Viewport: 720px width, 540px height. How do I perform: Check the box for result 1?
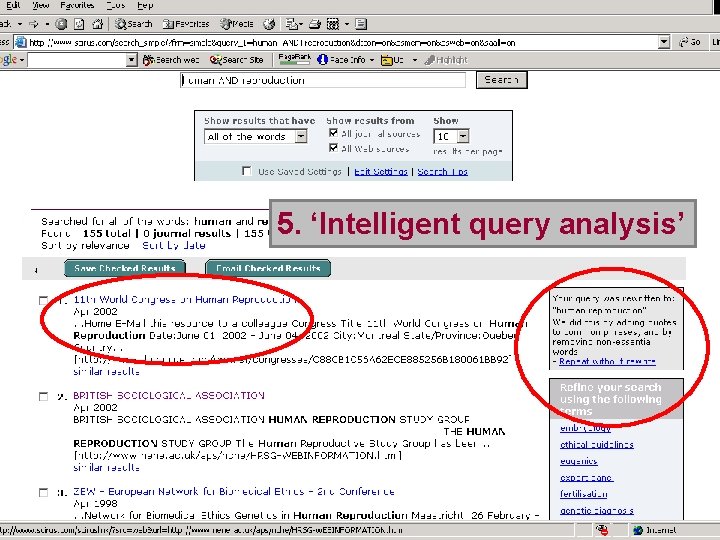pos(43,300)
